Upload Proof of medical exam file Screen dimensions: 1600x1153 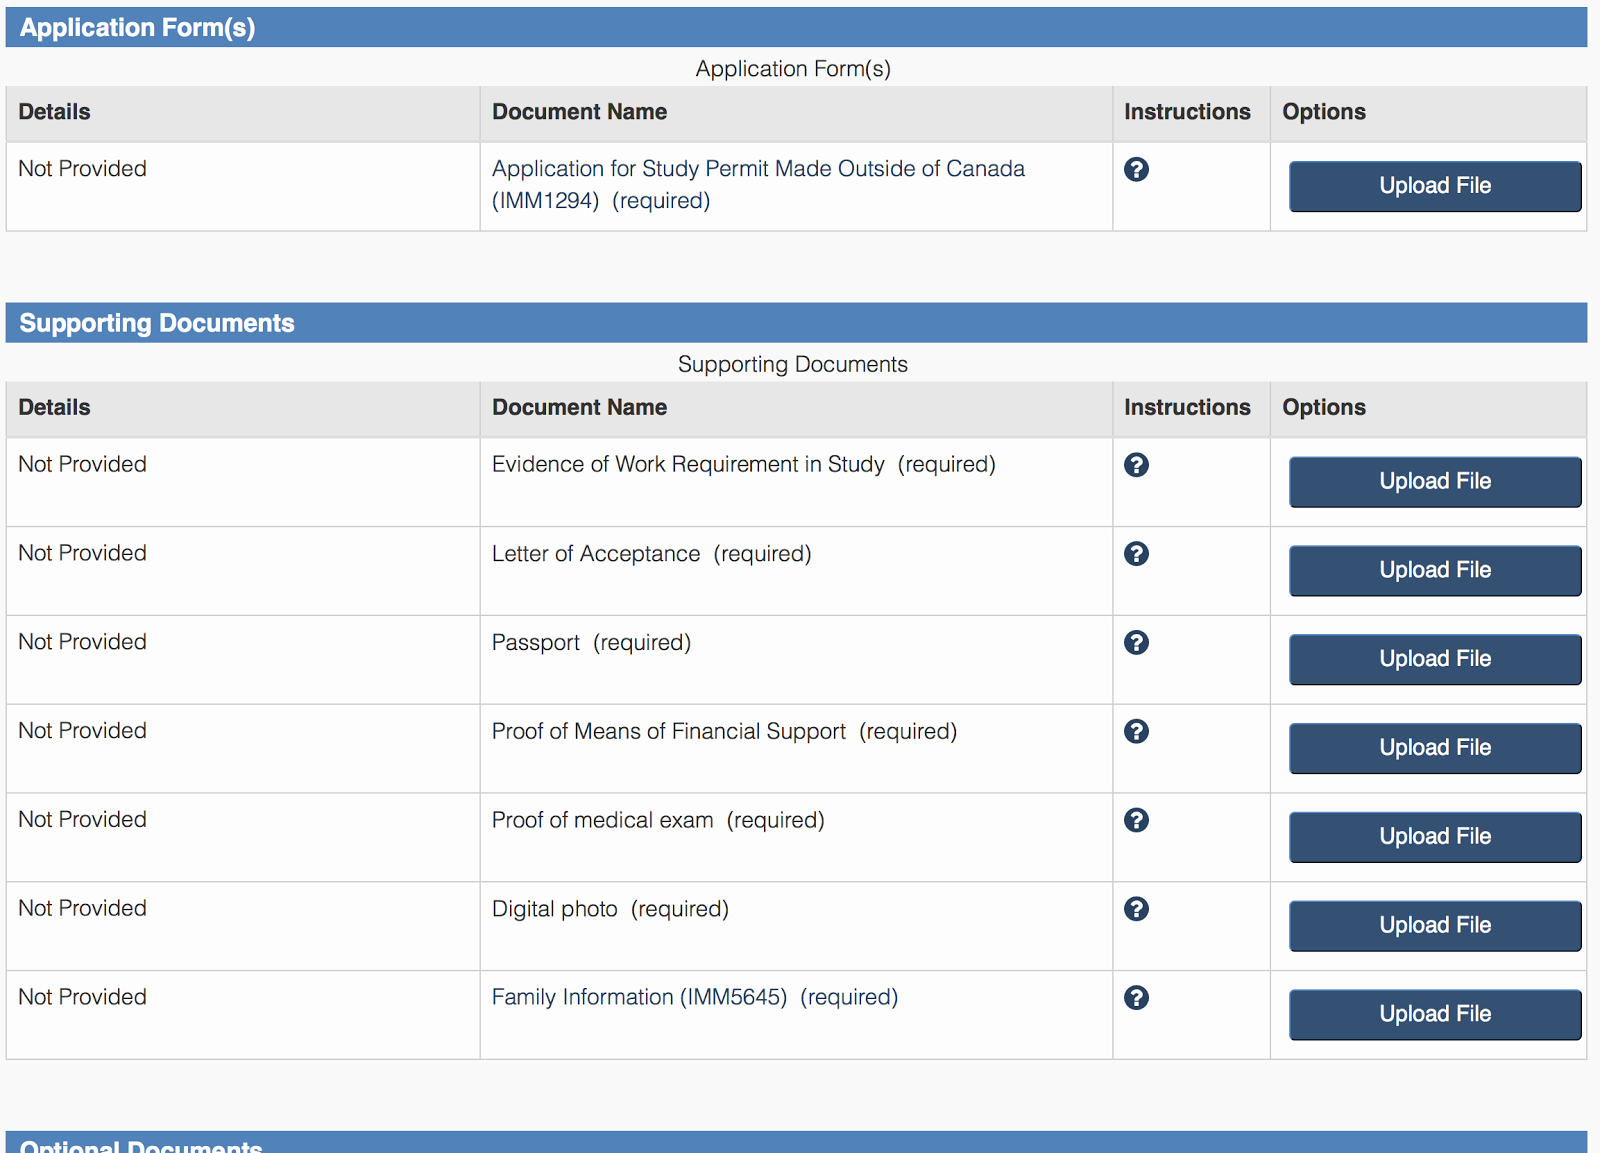click(1435, 837)
